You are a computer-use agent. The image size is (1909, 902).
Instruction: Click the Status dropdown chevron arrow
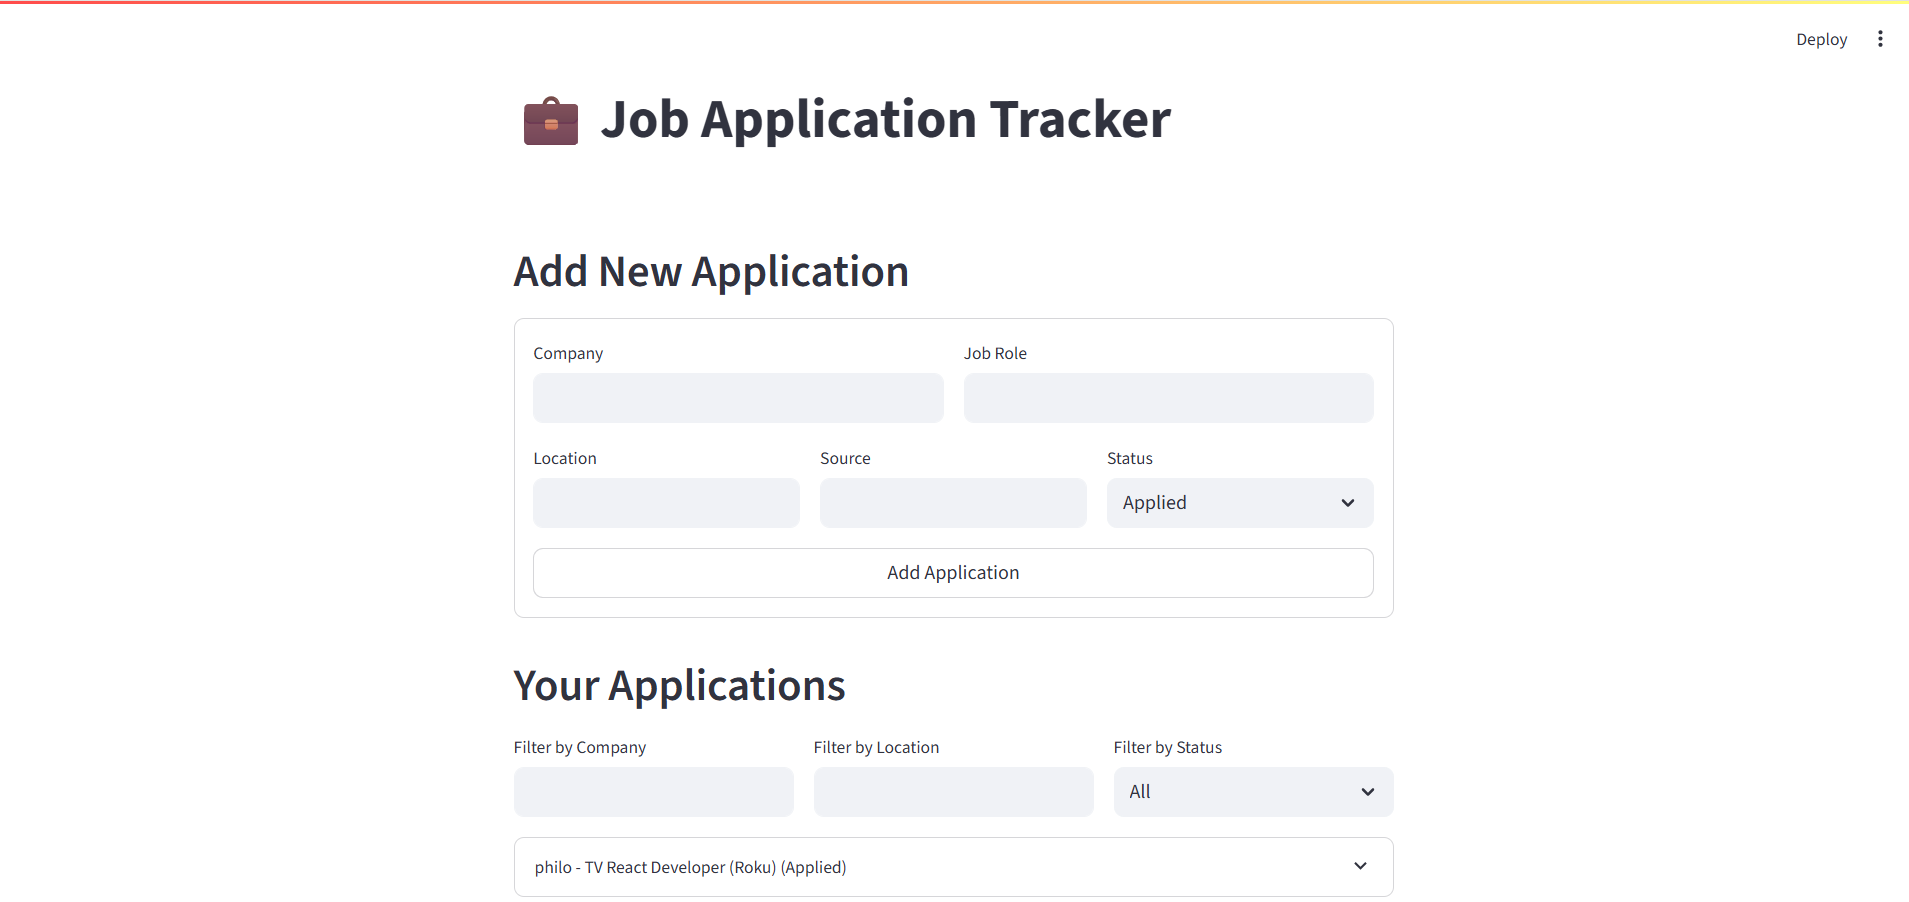tap(1347, 503)
